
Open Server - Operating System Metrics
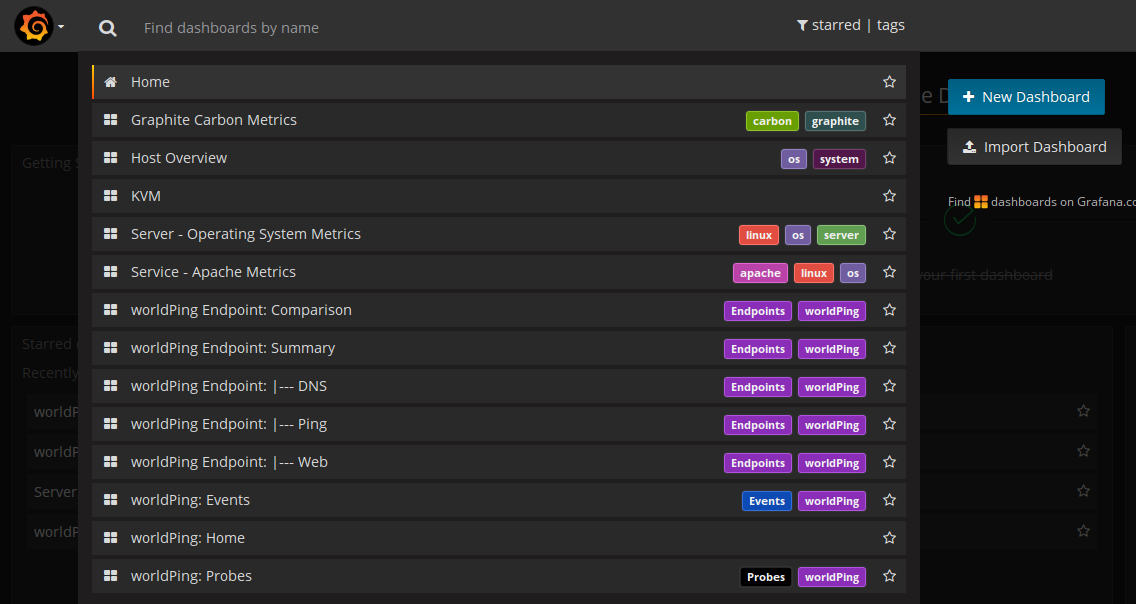pyautogui.click(x=498, y=234)
